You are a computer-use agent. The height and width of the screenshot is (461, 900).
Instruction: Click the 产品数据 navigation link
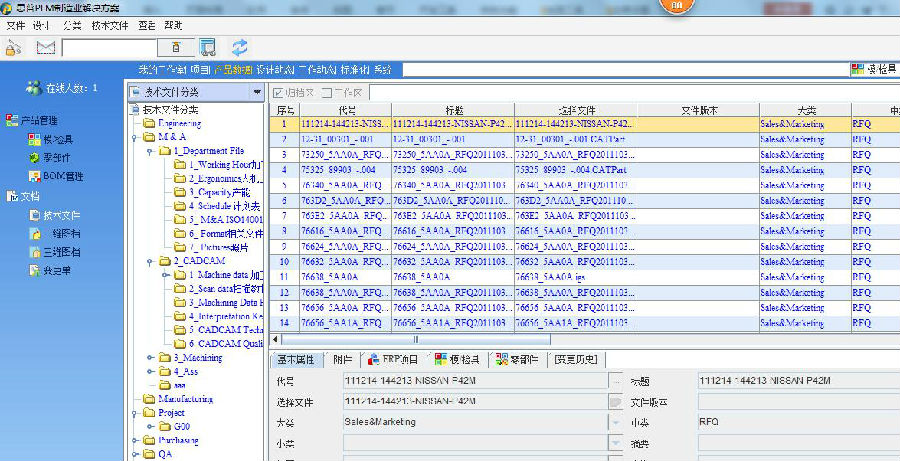[234, 69]
